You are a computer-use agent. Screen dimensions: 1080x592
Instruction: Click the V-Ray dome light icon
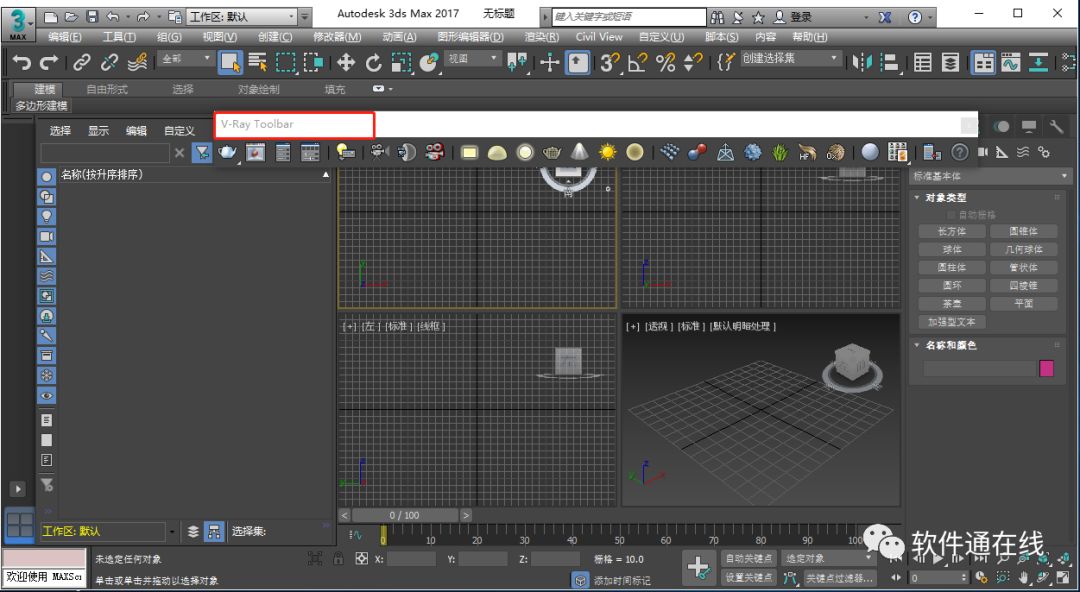[x=497, y=152]
